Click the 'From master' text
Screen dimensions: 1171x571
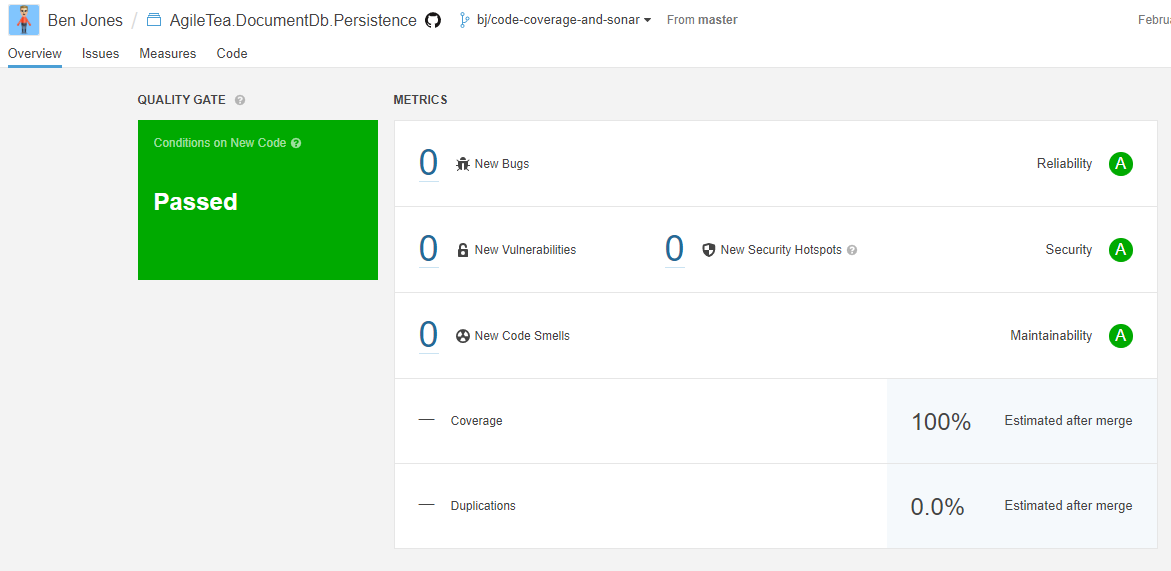(x=702, y=20)
